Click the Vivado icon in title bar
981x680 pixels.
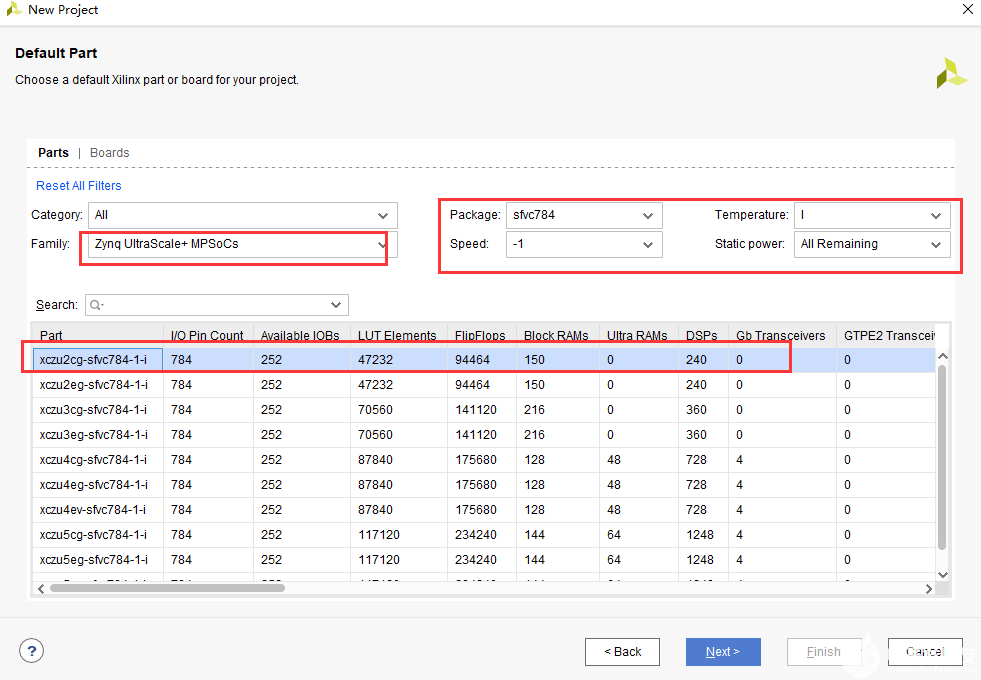click(x=13, y=10)
